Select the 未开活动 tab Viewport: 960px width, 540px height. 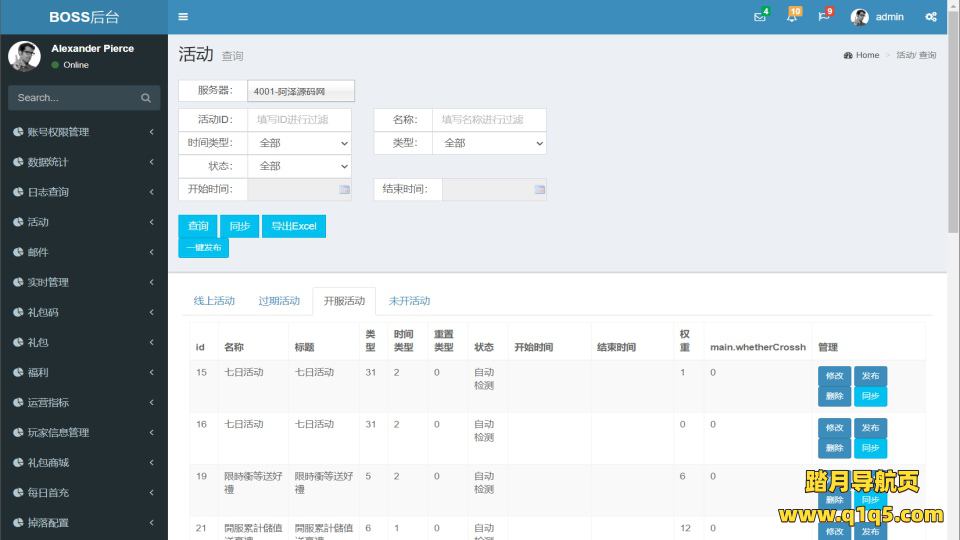[409, 301]
